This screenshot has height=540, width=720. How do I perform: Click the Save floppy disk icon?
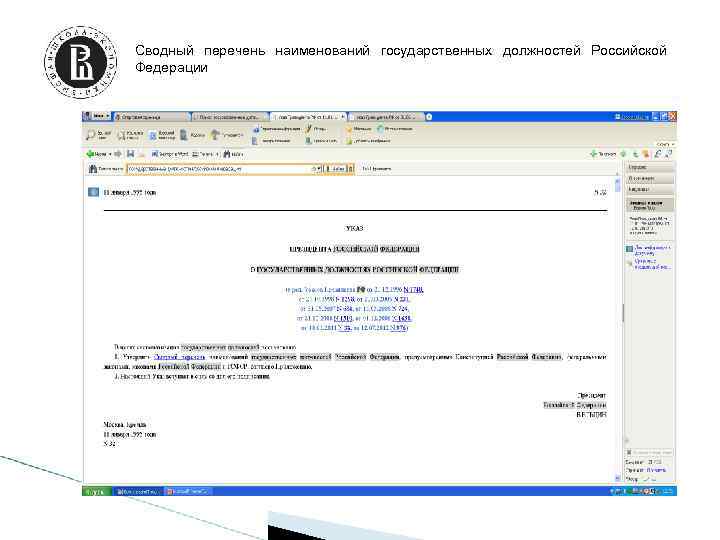tap(130, 154)
